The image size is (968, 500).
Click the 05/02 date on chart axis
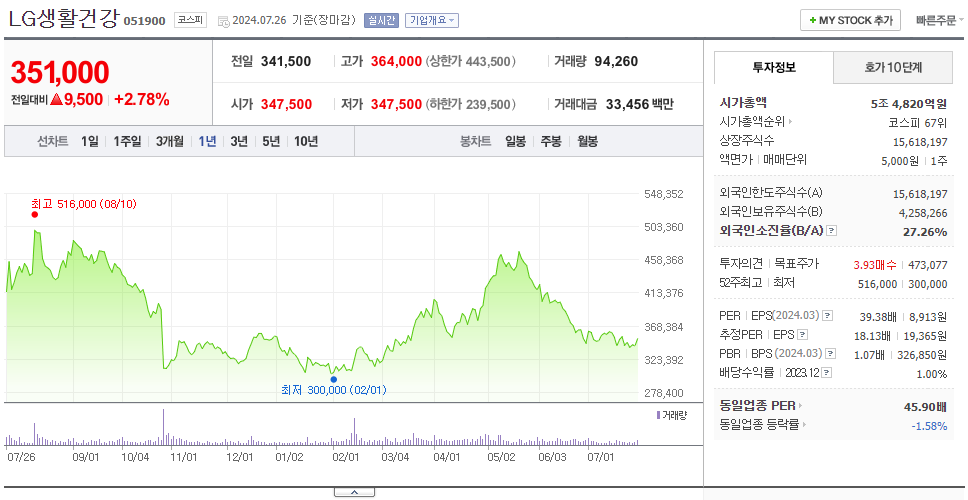(501, 457)
